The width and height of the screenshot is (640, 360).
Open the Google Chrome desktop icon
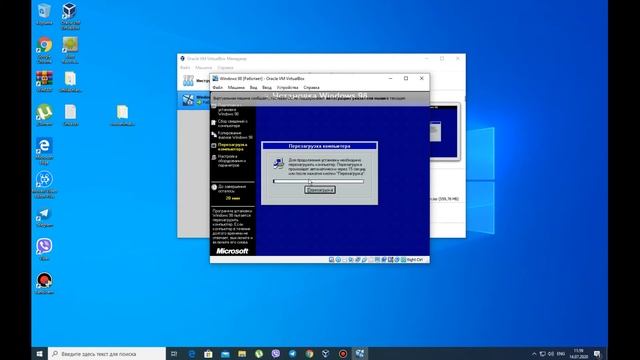click(44, 51)
